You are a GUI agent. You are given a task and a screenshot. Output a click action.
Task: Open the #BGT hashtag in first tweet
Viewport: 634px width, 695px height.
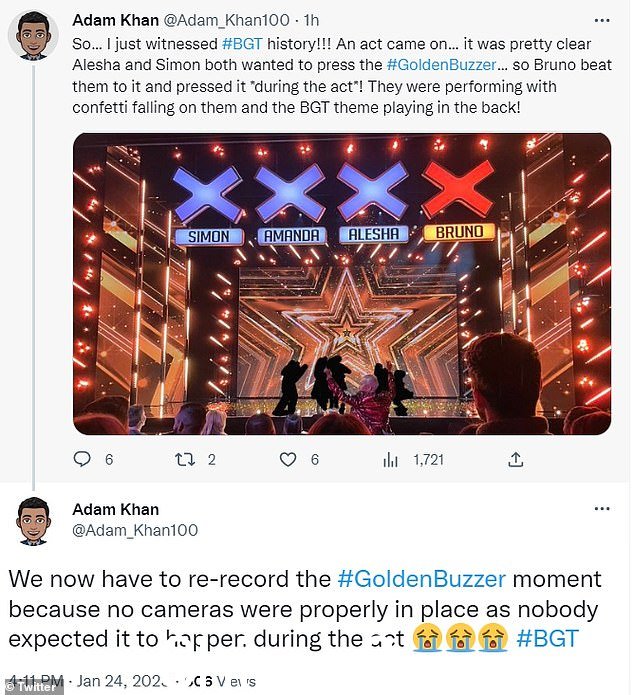(x=242, y=44)
